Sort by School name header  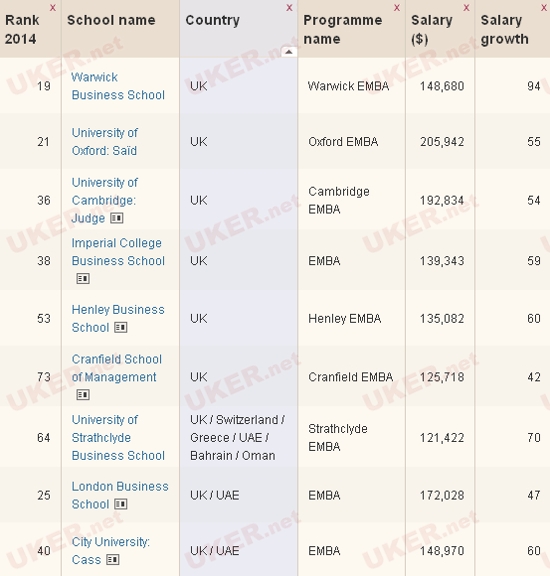point(111,20)
